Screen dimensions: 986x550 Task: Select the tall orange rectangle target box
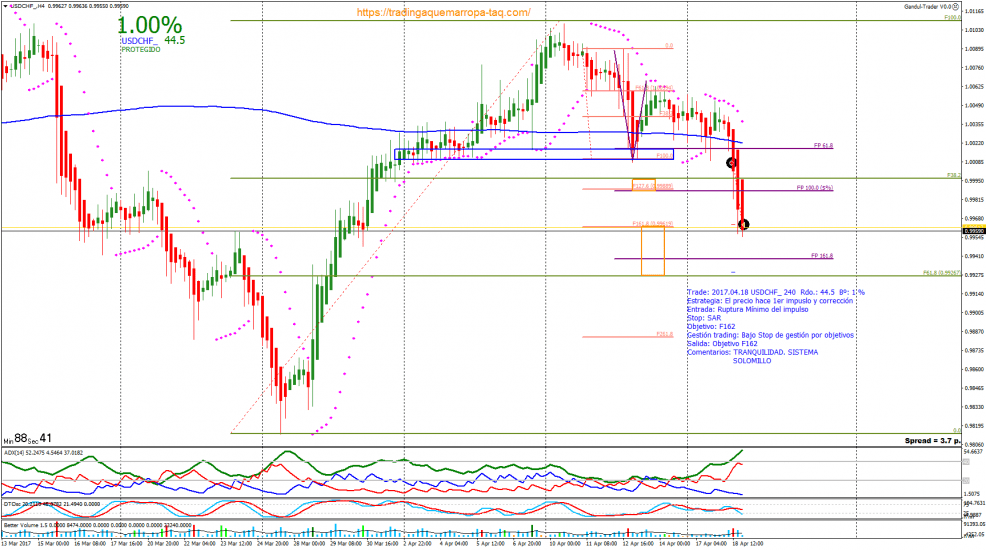coord(653,252)
